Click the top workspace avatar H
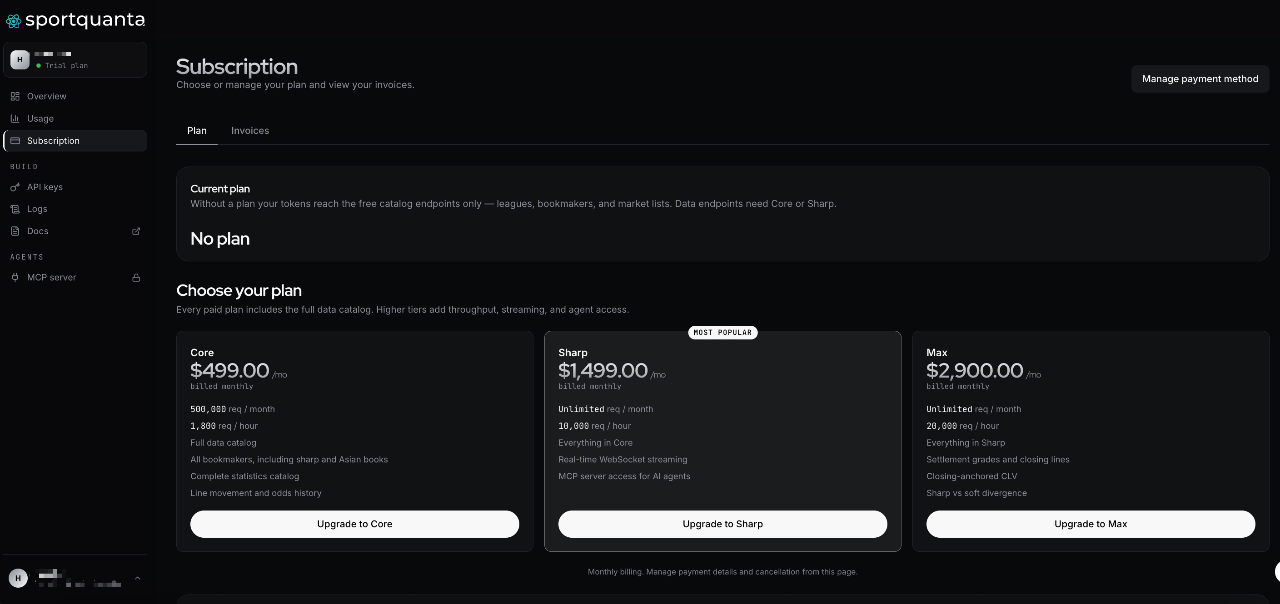The image size is (1280, 604). (19, 60)
